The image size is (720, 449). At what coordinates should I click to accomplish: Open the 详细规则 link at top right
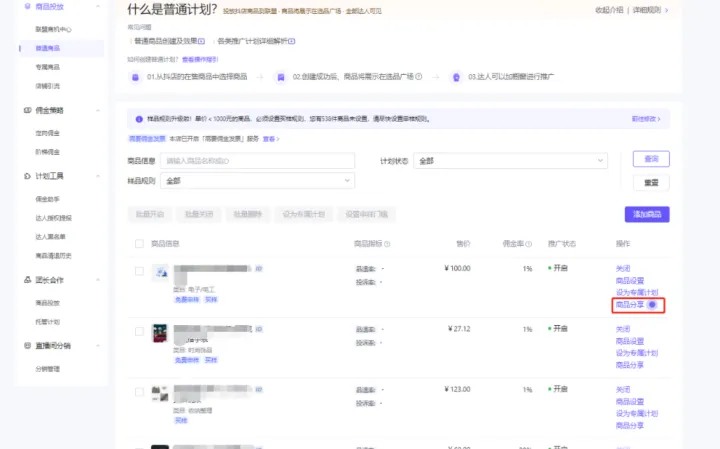(x=647, y=10)
